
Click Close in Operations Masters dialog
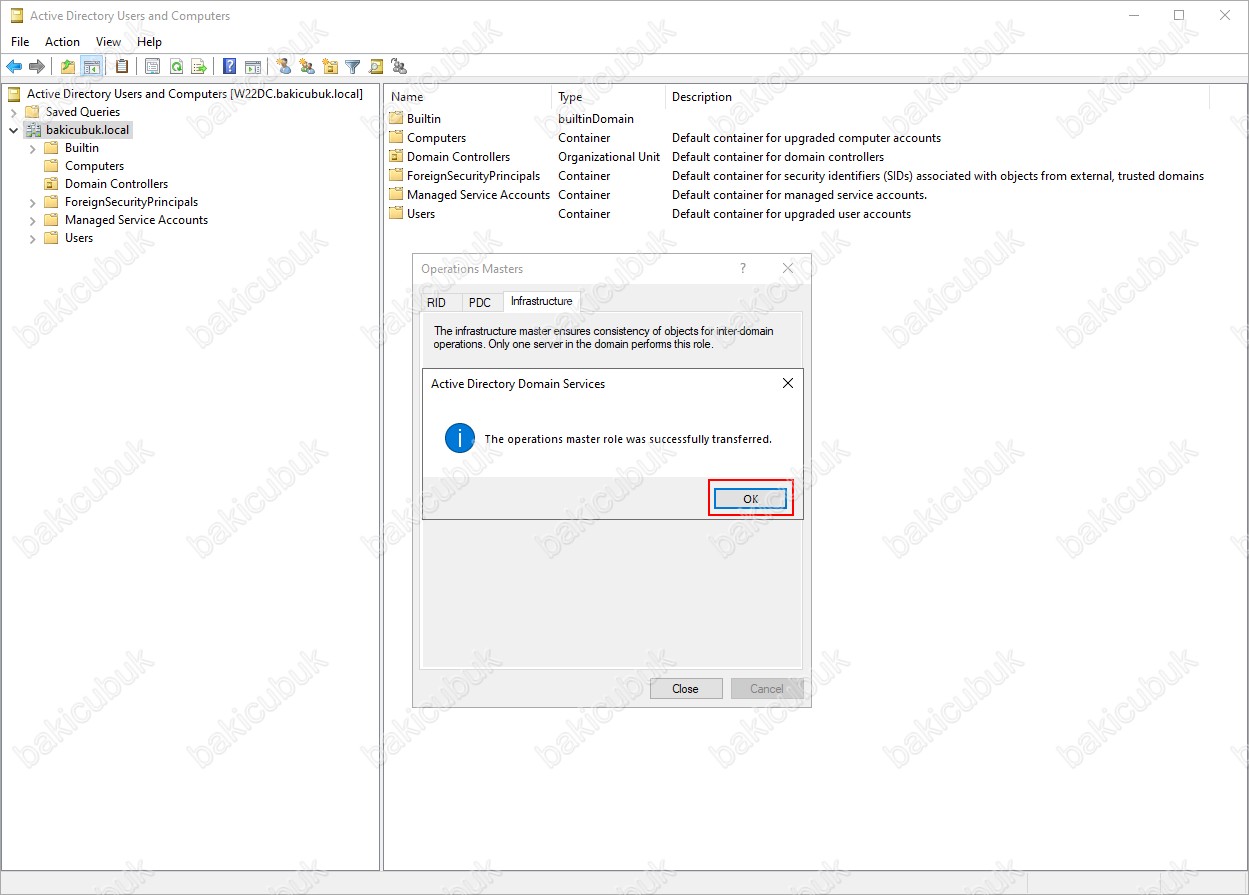(x=686, y=689)
